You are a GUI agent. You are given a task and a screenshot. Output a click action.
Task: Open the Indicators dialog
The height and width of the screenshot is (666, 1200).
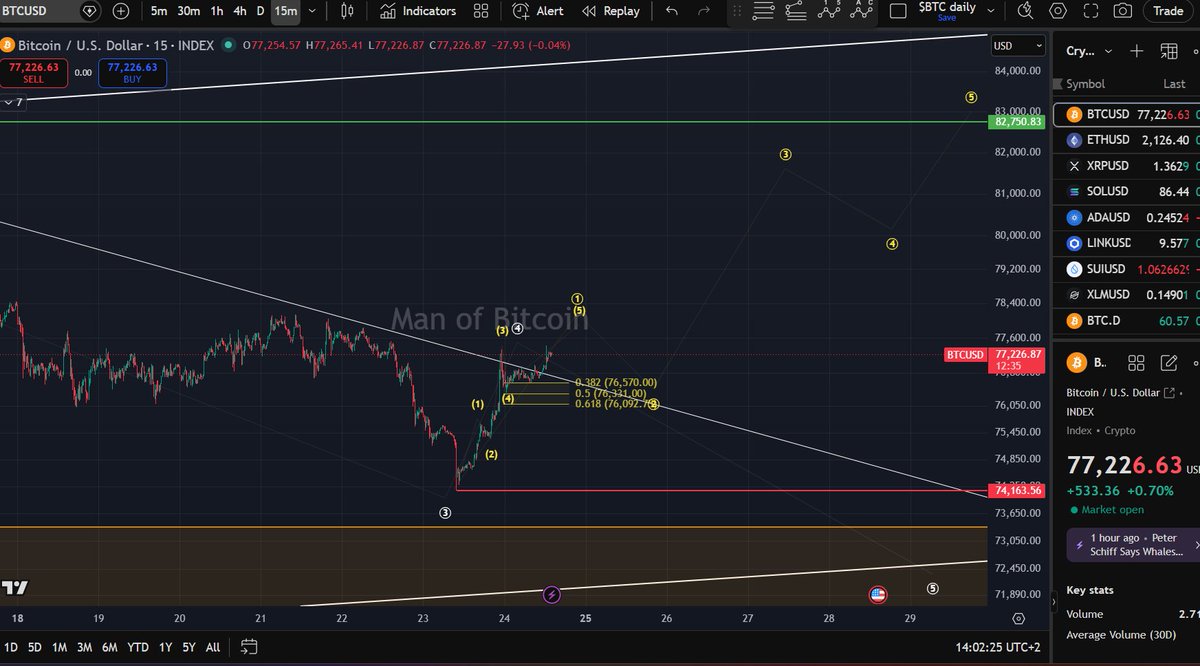418,11
